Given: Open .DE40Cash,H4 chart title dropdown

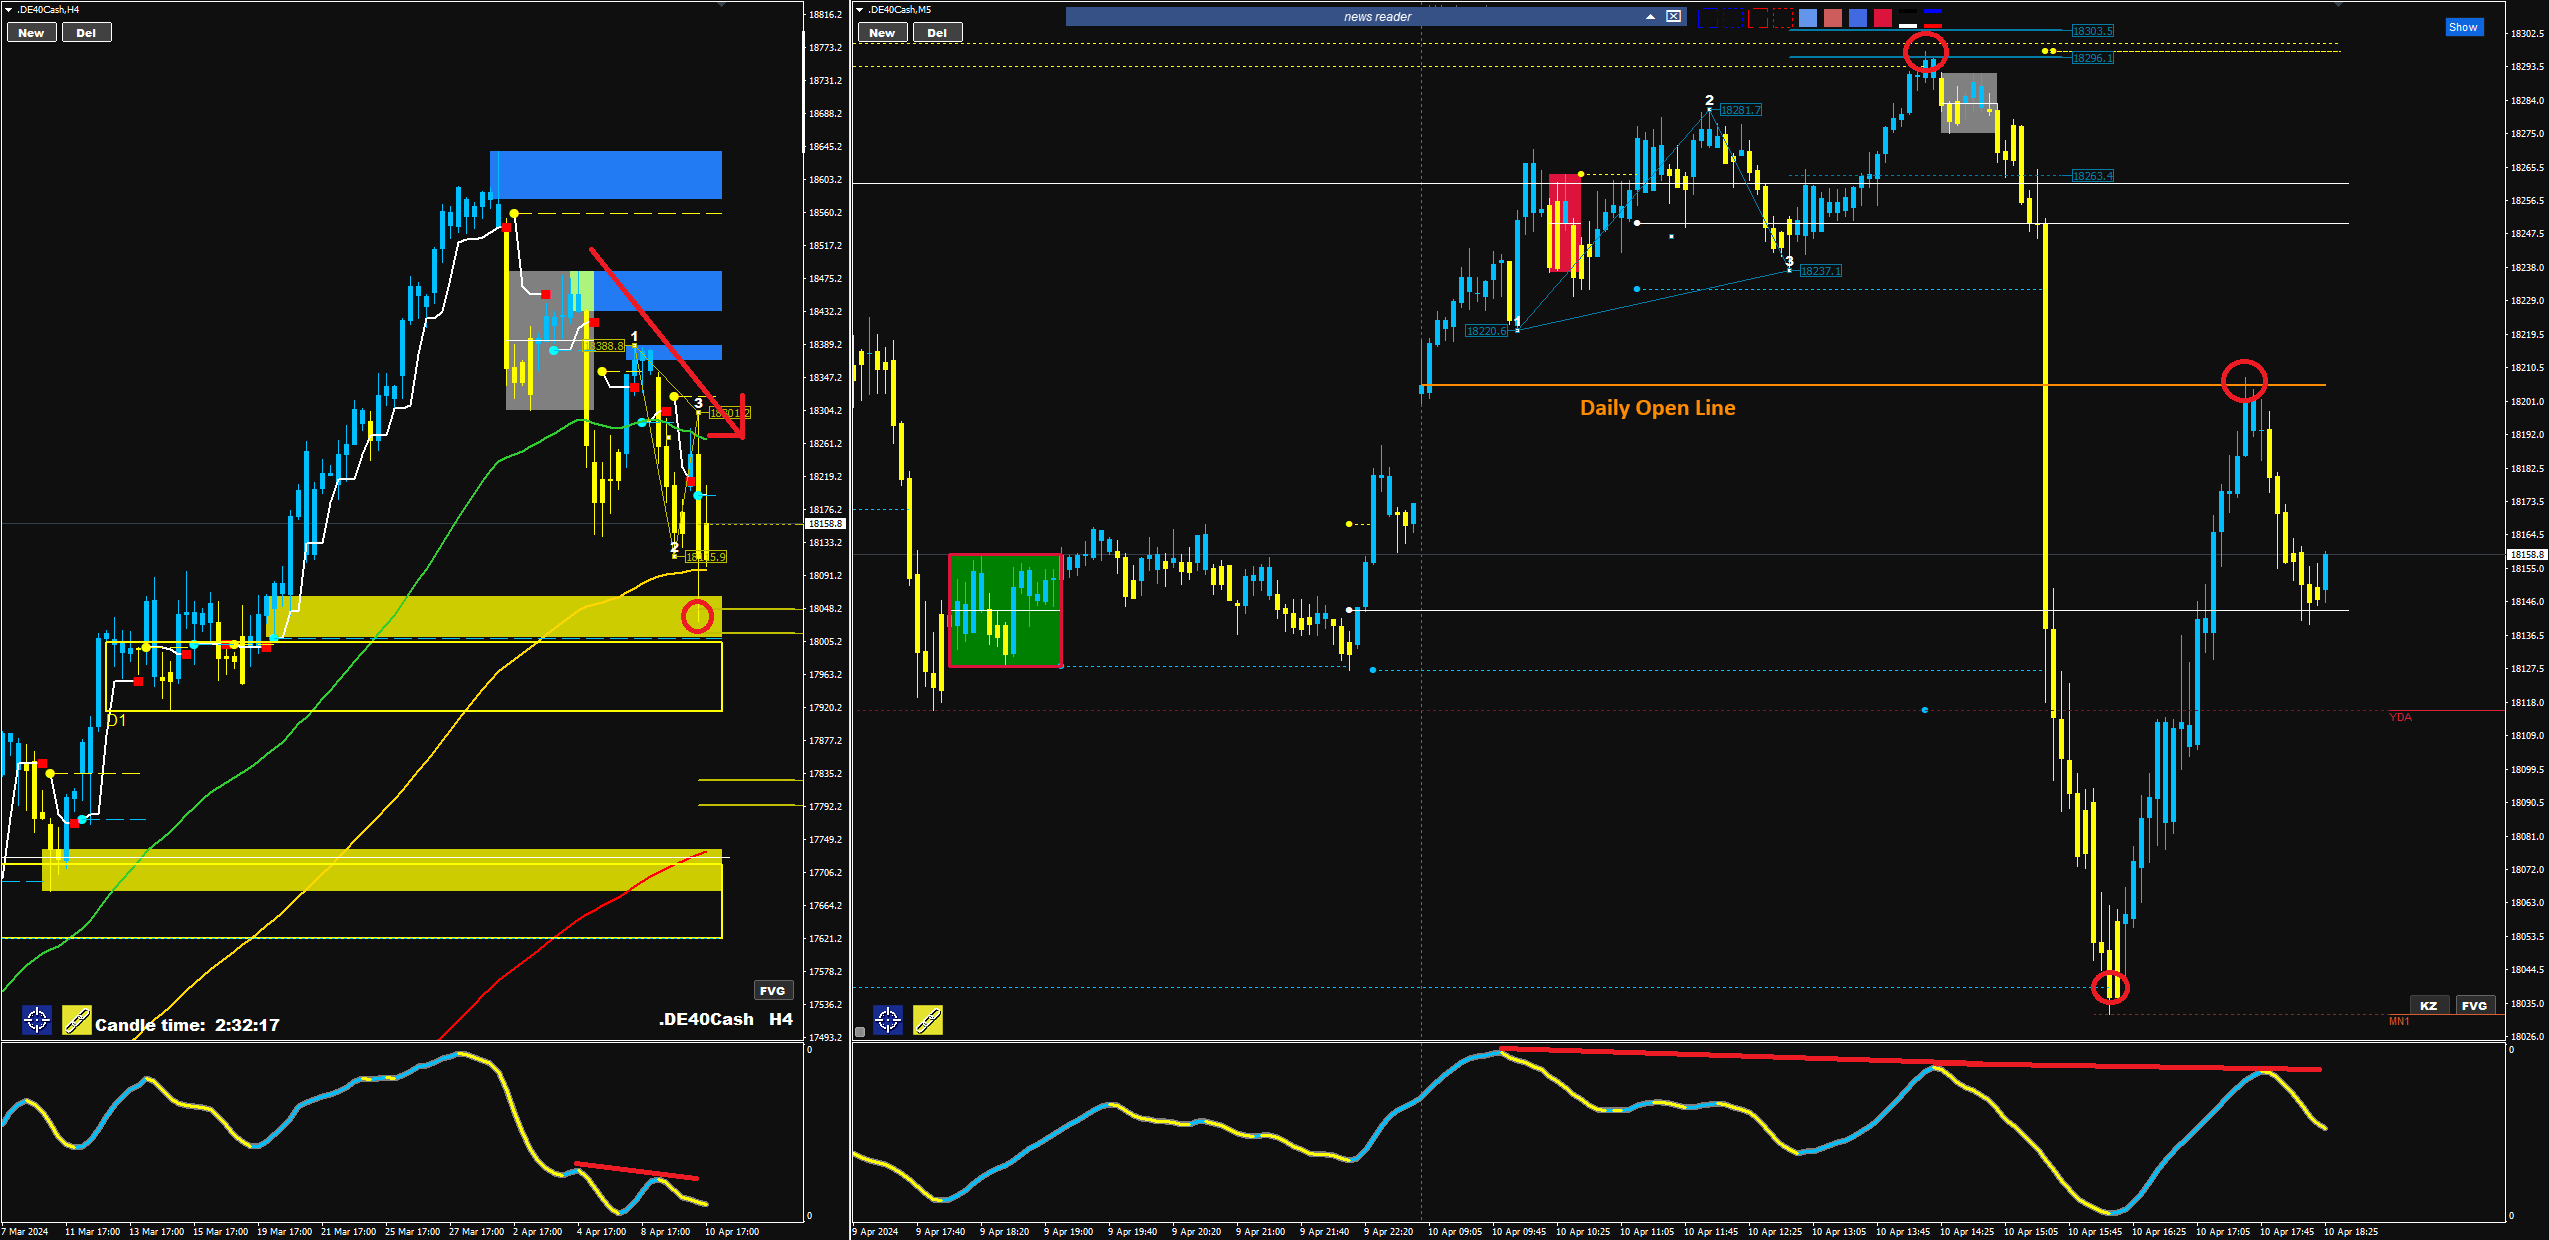Looking at the screenshot, I should coord(8,9).
